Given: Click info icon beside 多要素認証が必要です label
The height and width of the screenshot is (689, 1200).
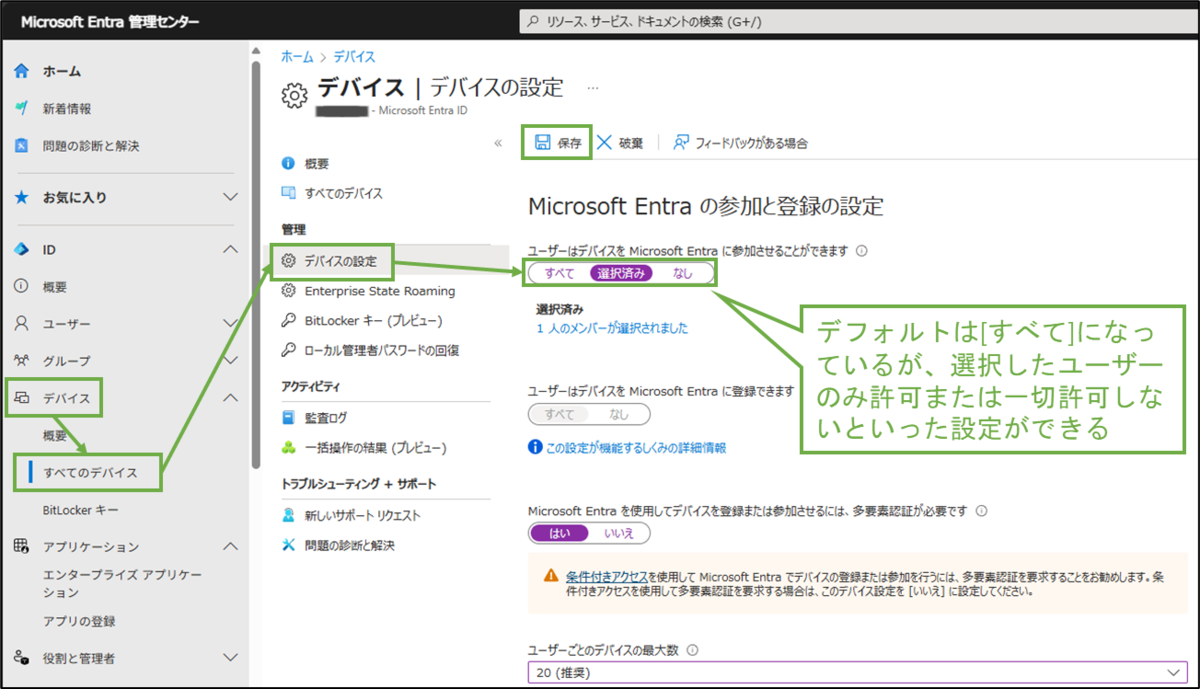Looking at the screenshot, I should point(981,511).
